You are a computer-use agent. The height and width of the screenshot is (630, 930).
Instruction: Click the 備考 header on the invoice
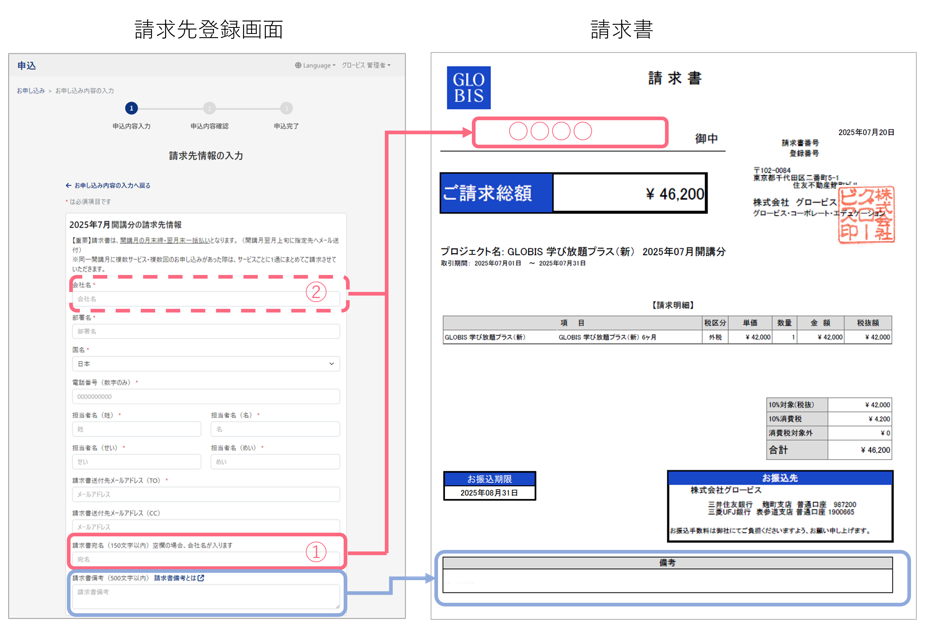pos(667,562)
